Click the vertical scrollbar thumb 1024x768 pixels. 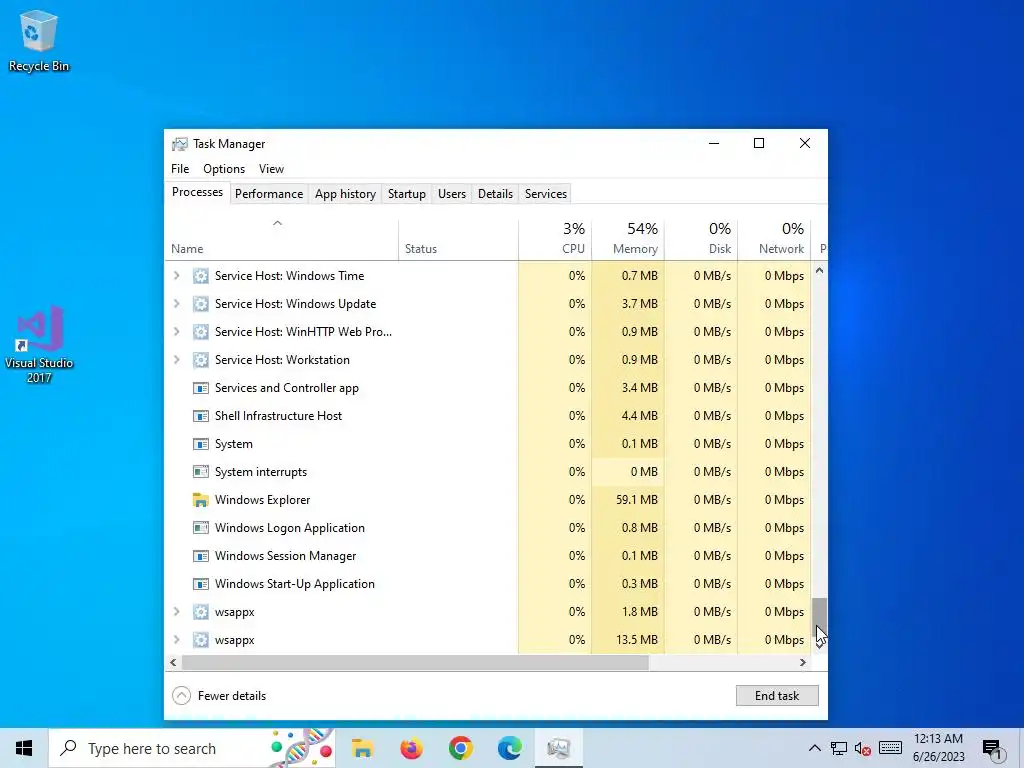819,616
